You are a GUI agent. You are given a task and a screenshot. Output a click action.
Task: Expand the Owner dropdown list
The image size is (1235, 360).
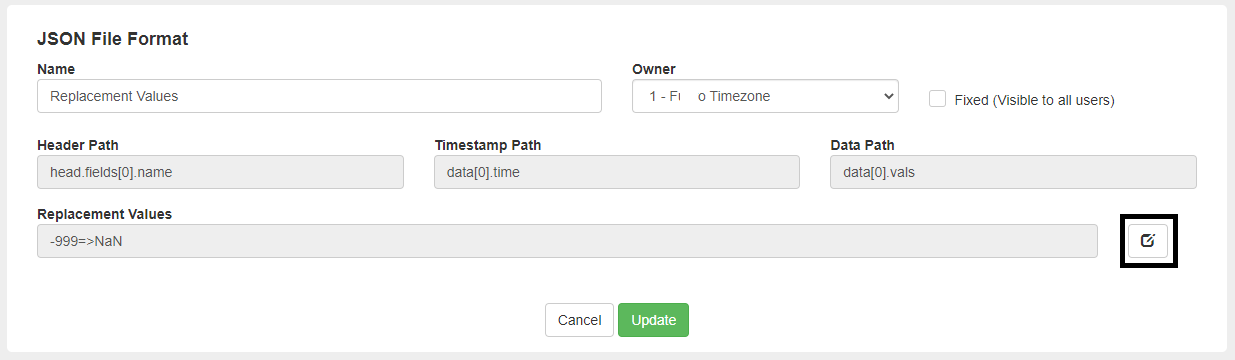765,96
